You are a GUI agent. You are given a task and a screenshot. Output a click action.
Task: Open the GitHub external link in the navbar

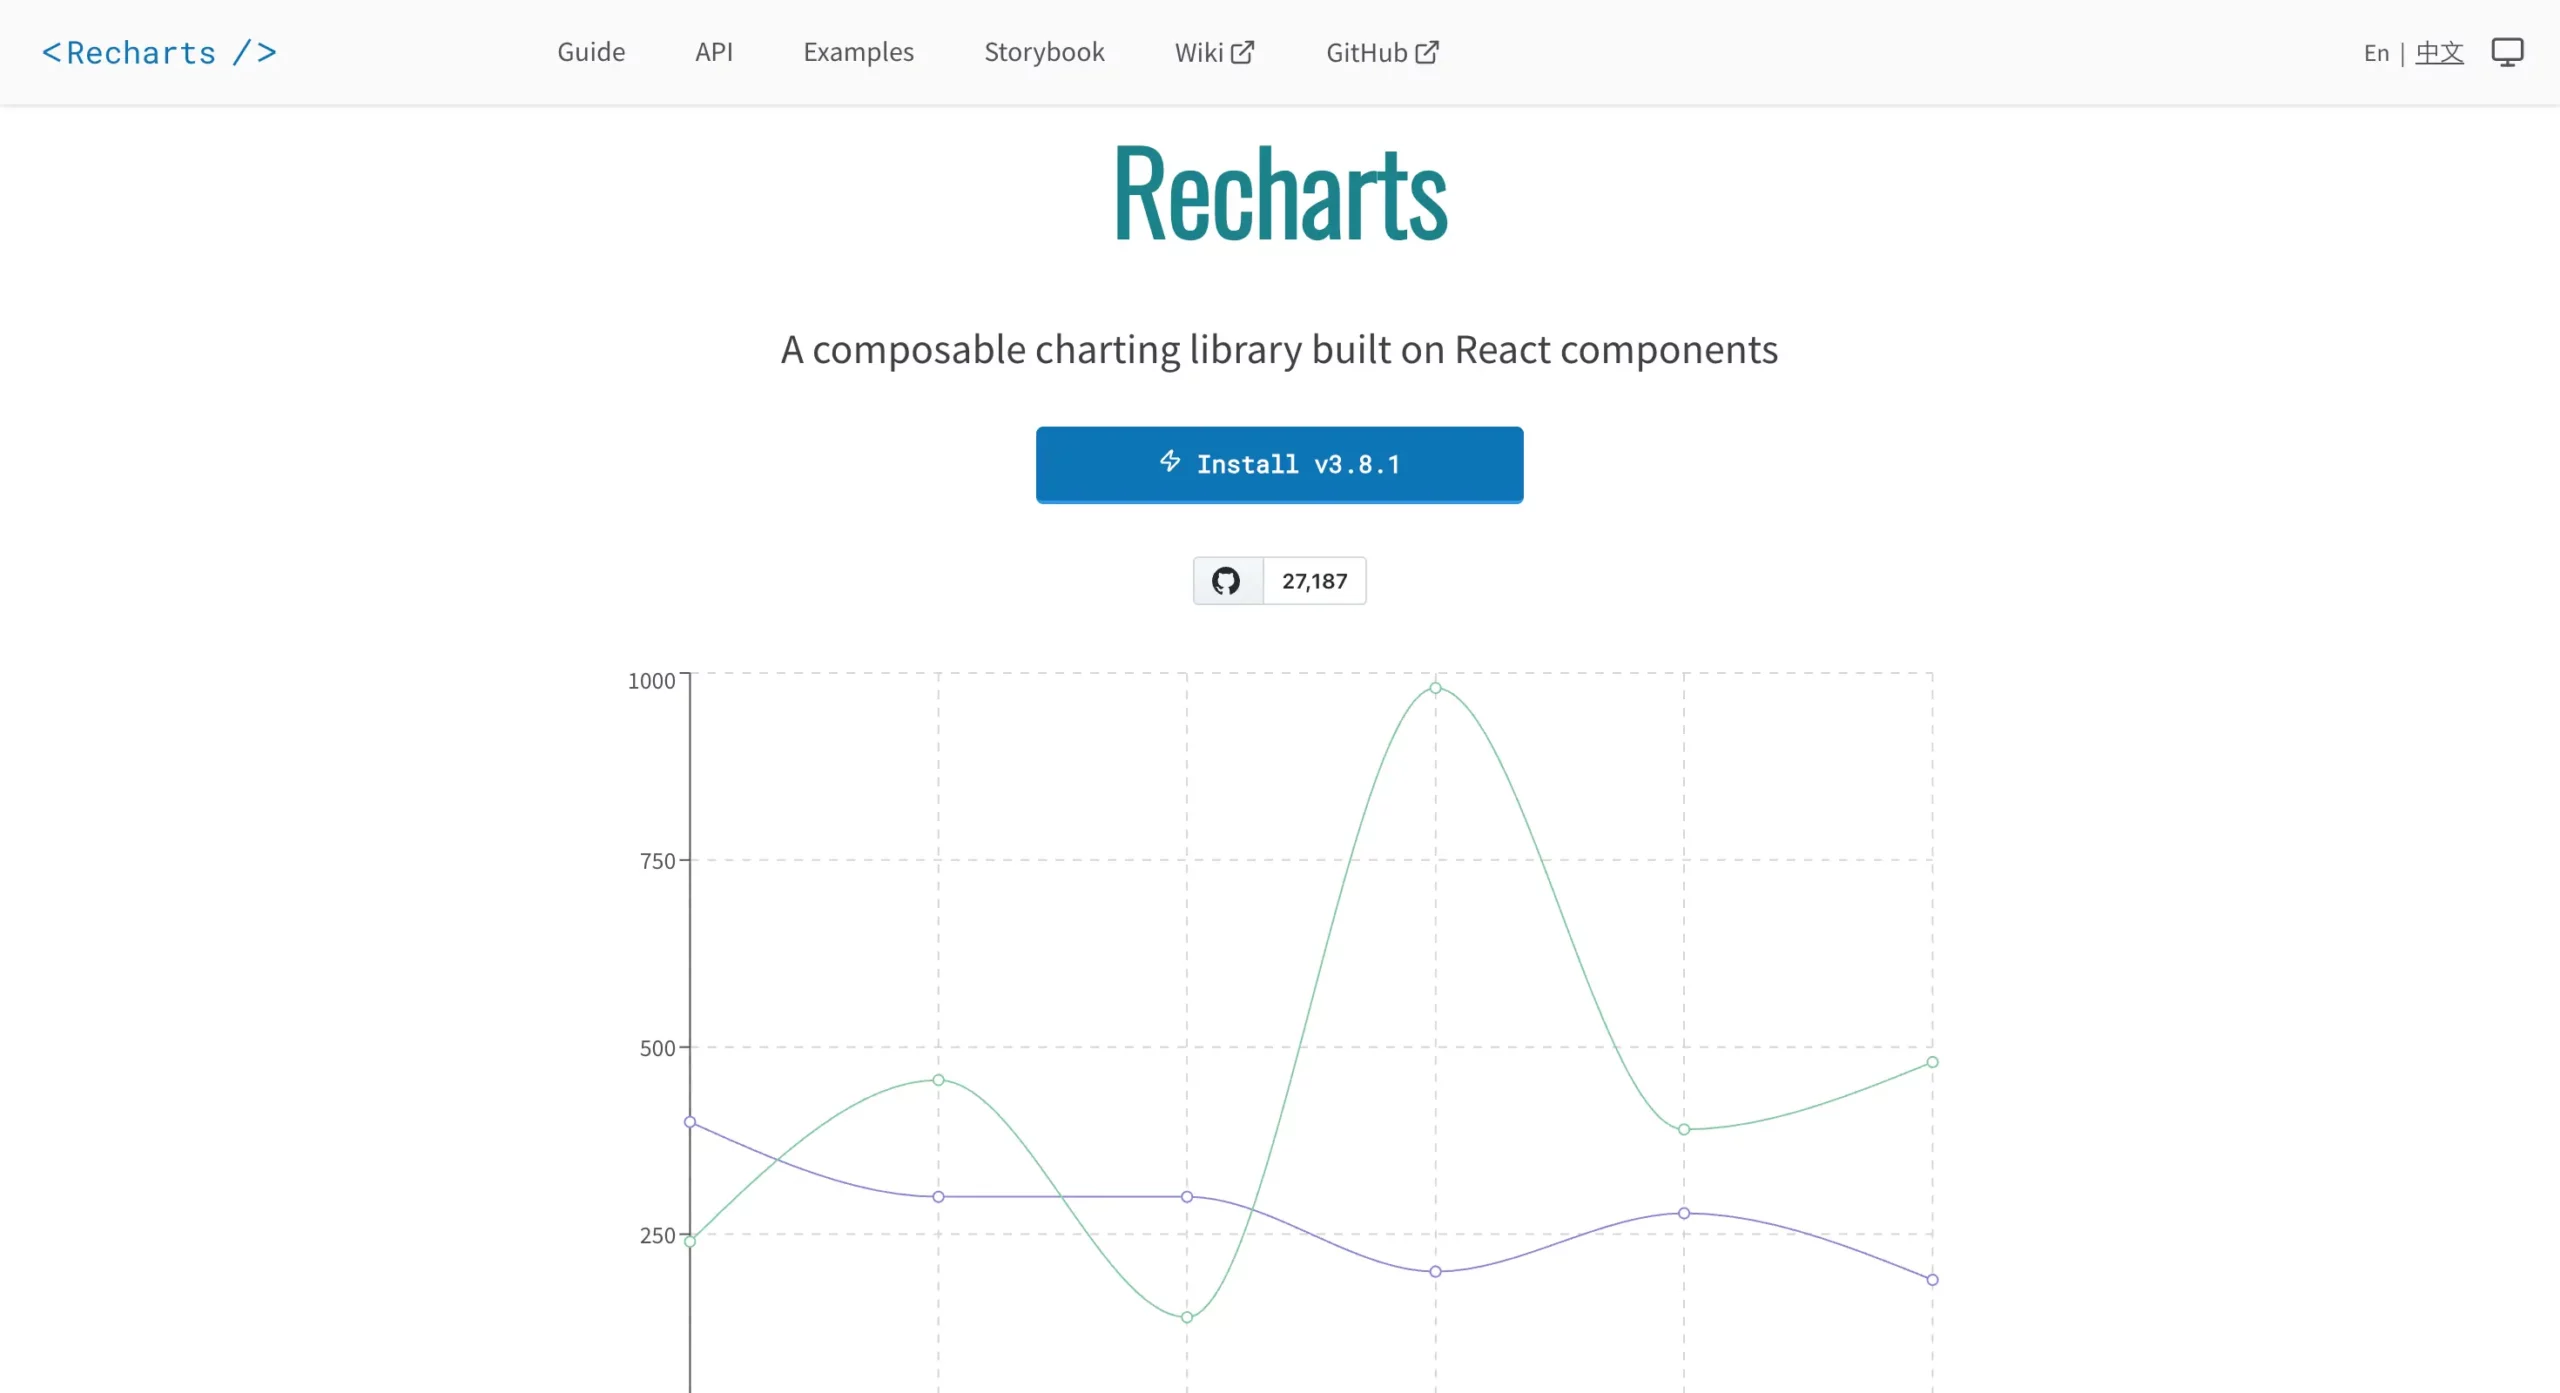pyautogui.click(x=1382, y=52)
